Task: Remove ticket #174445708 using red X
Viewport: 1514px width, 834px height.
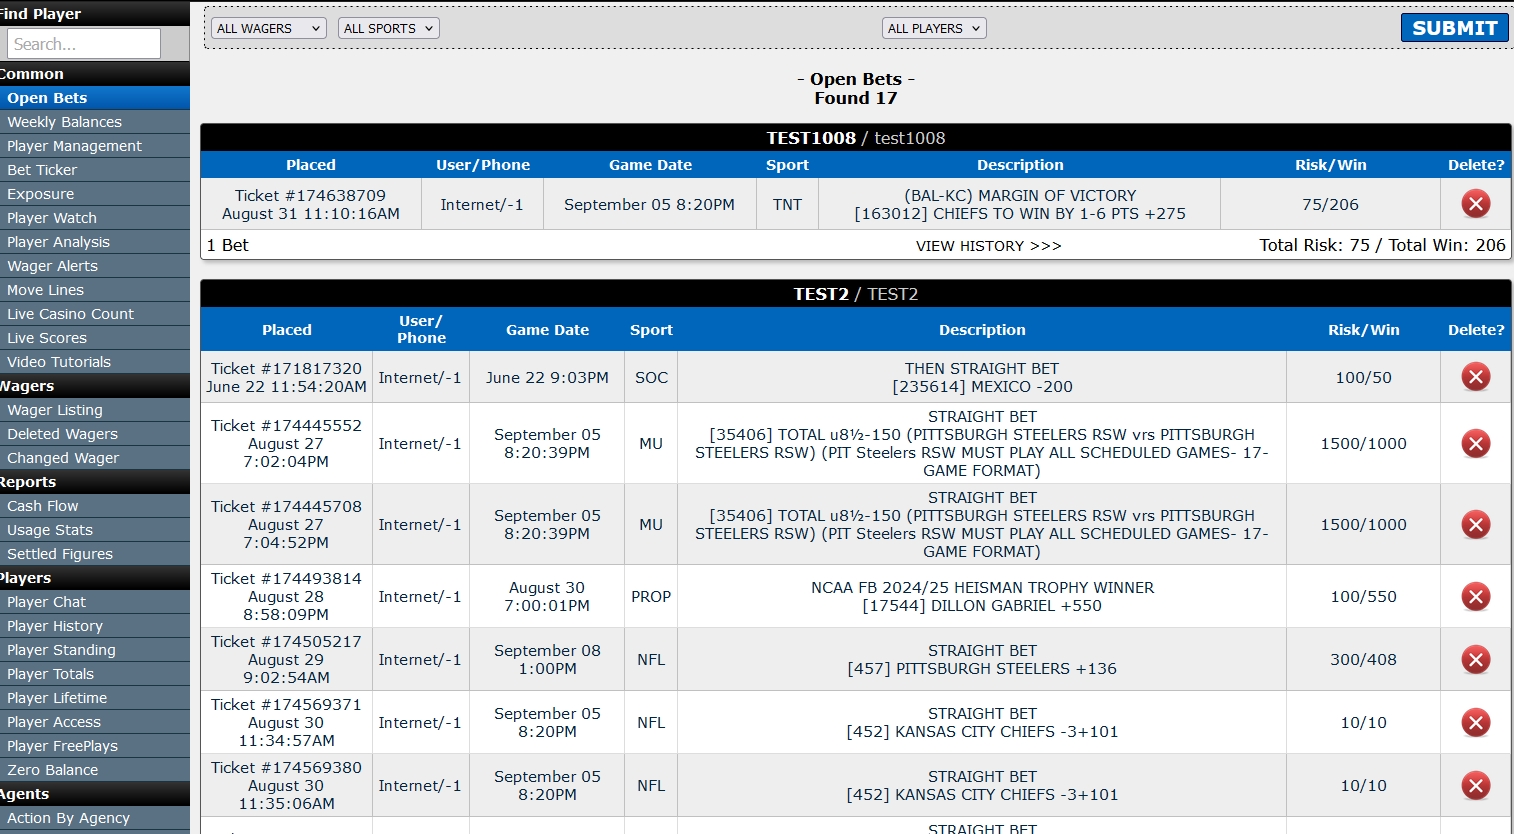Action: pyautogui.click(x=1476, y=525)
